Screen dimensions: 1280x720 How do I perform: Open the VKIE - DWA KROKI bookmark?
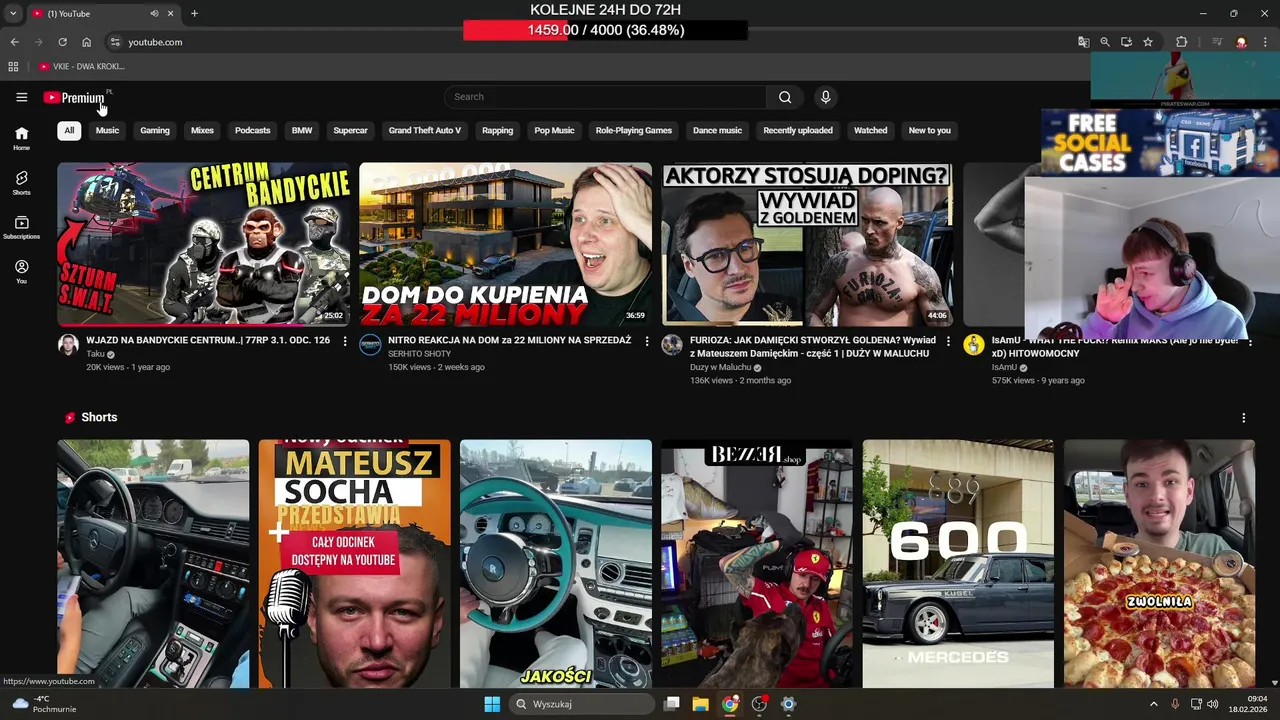coord(82,66)
